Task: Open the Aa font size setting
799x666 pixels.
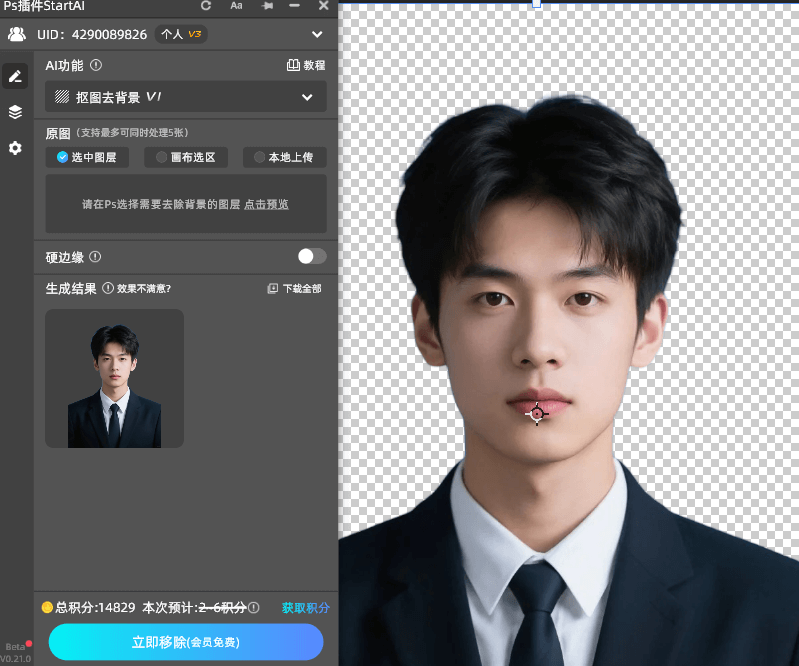Action: 236,6
